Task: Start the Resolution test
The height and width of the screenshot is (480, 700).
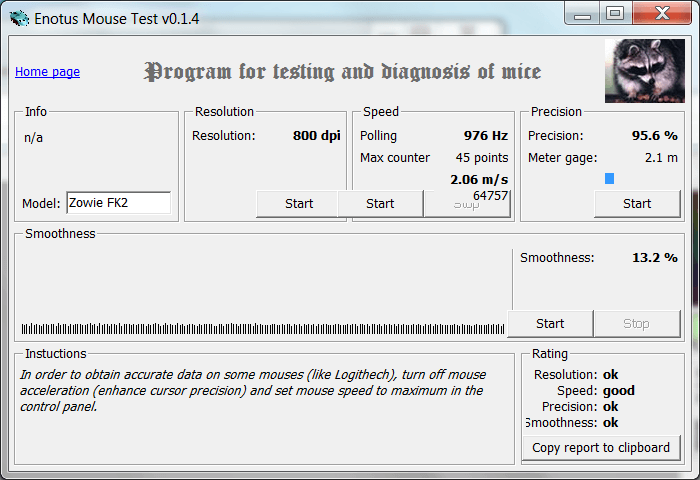Action: tap(297, 204)
